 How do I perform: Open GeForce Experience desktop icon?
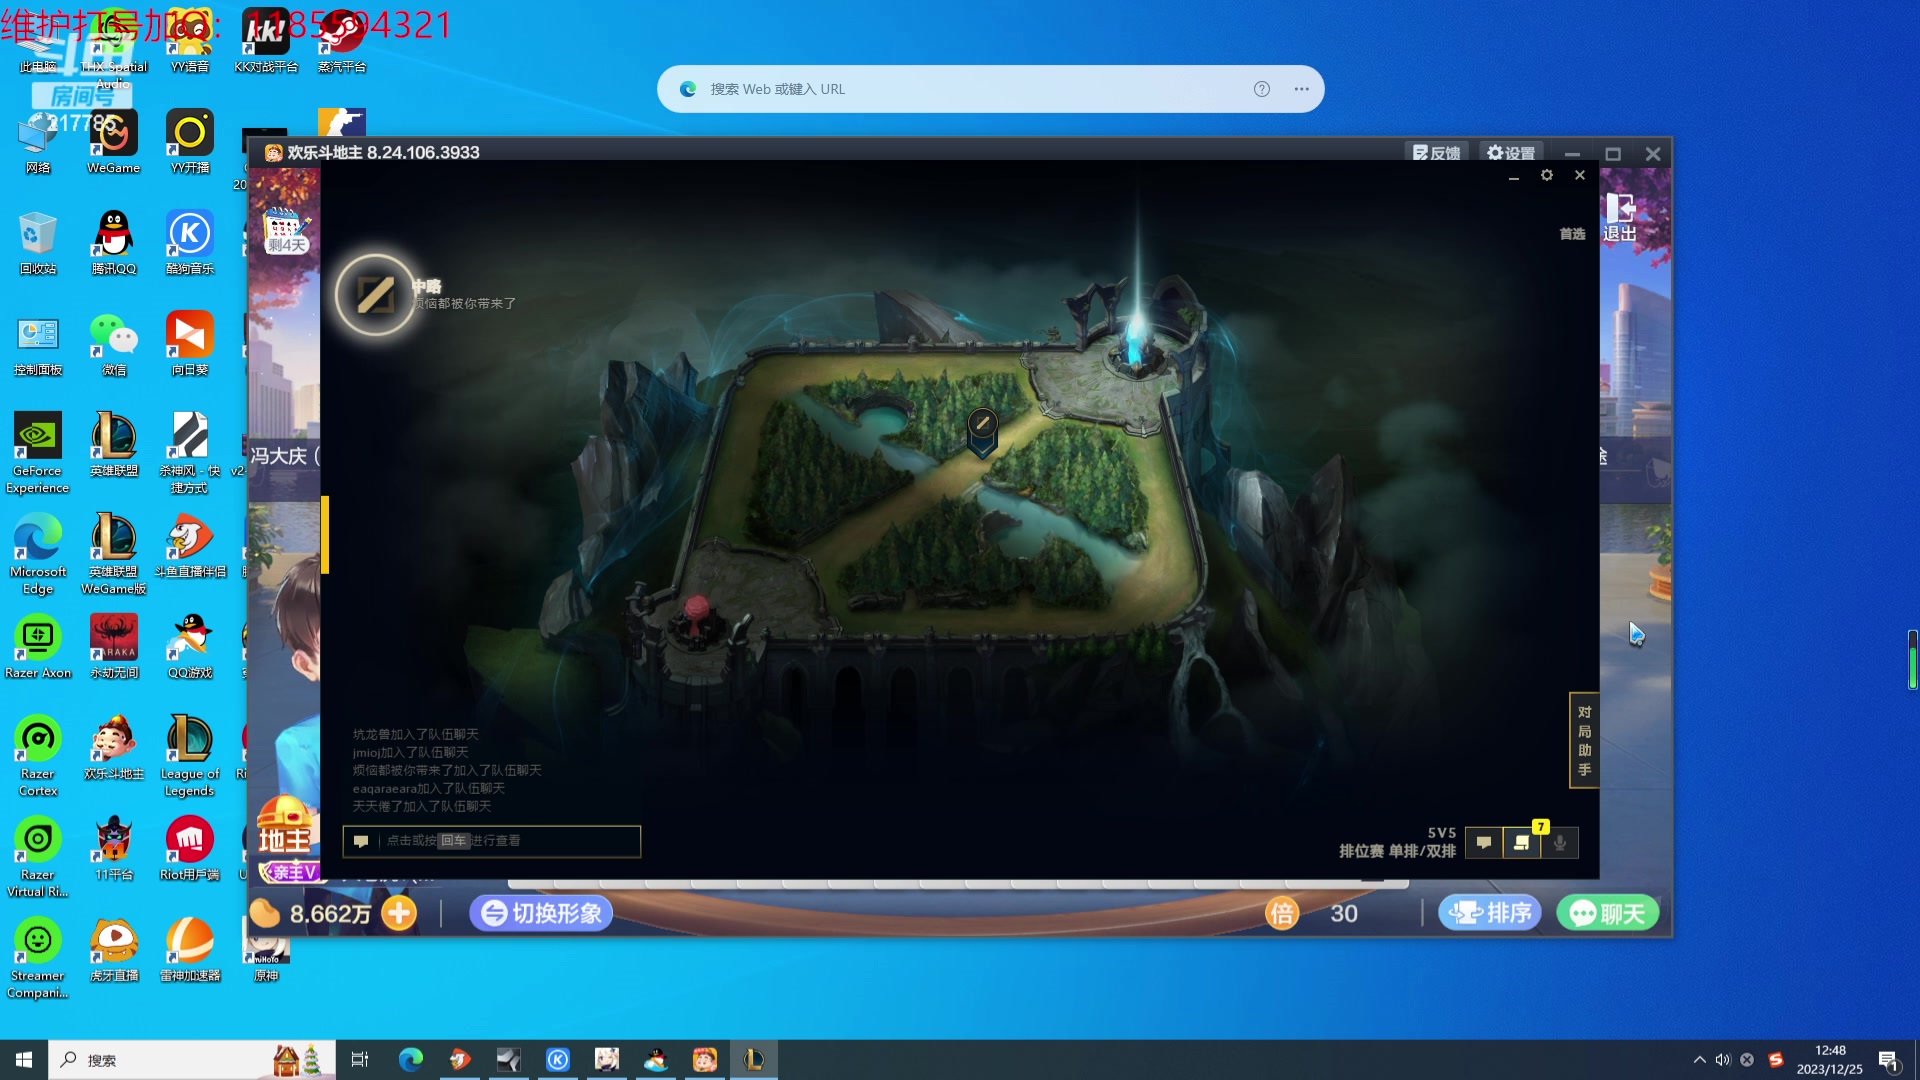tap(38, 453)
